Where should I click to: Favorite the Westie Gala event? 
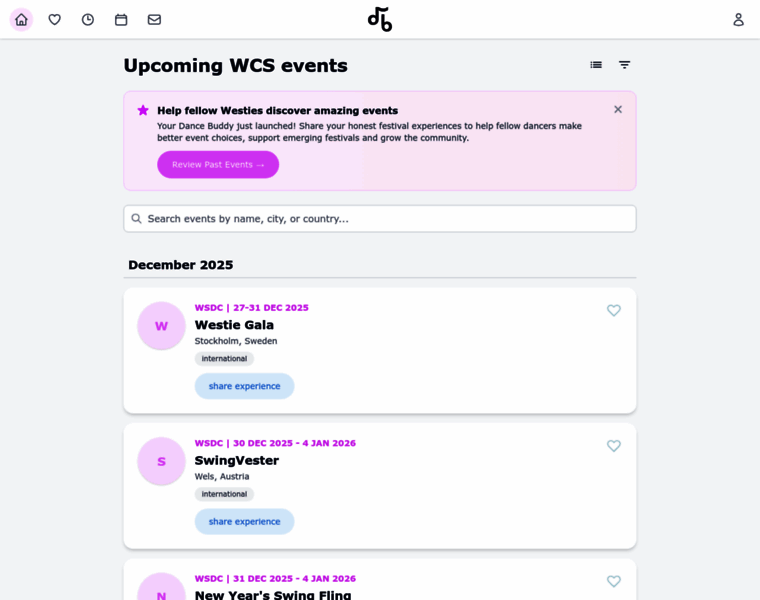point(614,311)
